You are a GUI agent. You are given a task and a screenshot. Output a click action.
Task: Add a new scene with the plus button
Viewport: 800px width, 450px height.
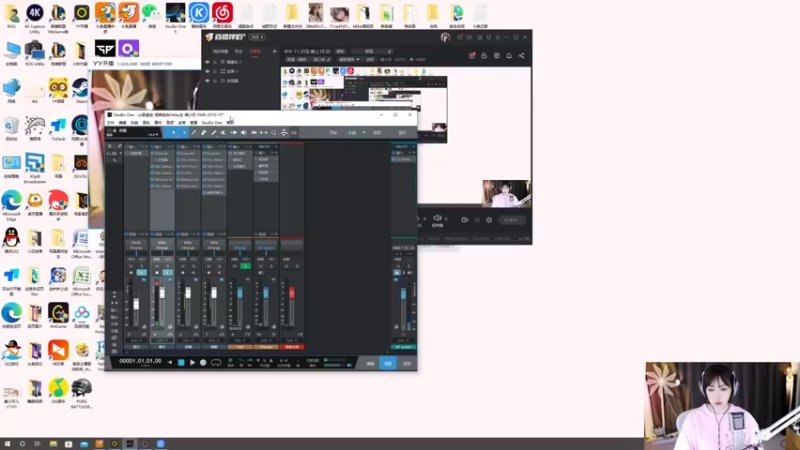coord(274,52)
